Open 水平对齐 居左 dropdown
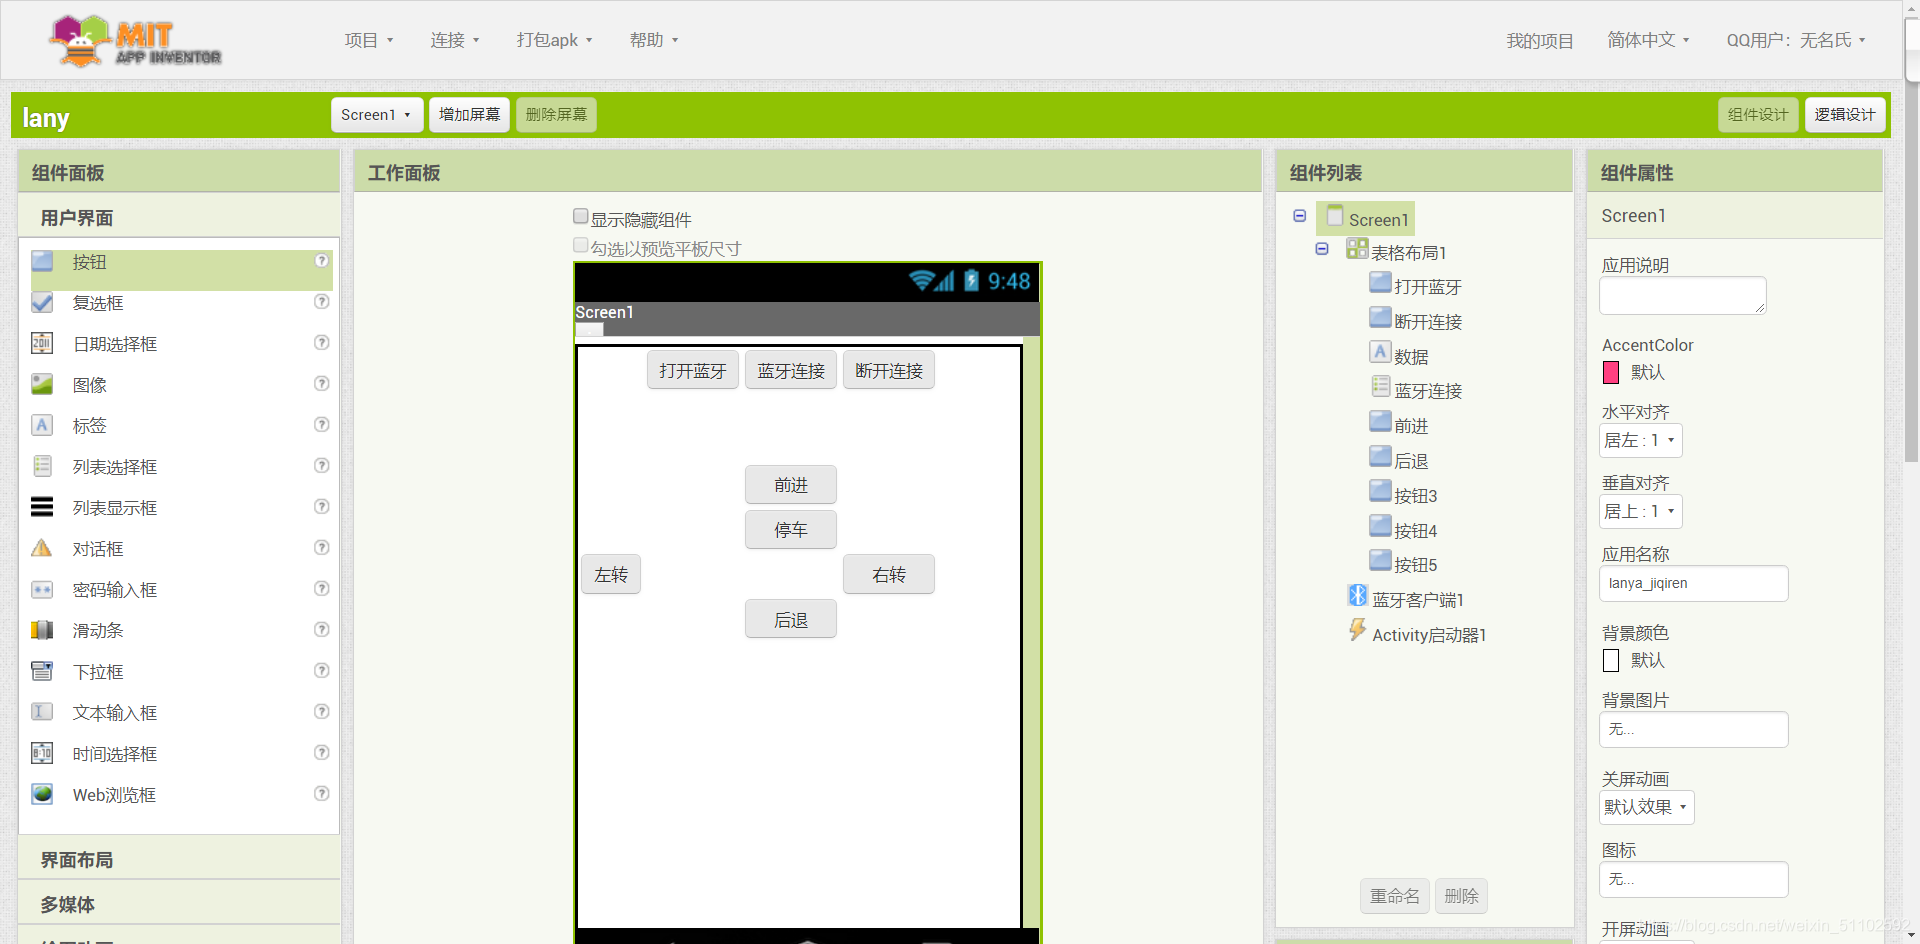1920x944 pixels. click(1641, 441)
